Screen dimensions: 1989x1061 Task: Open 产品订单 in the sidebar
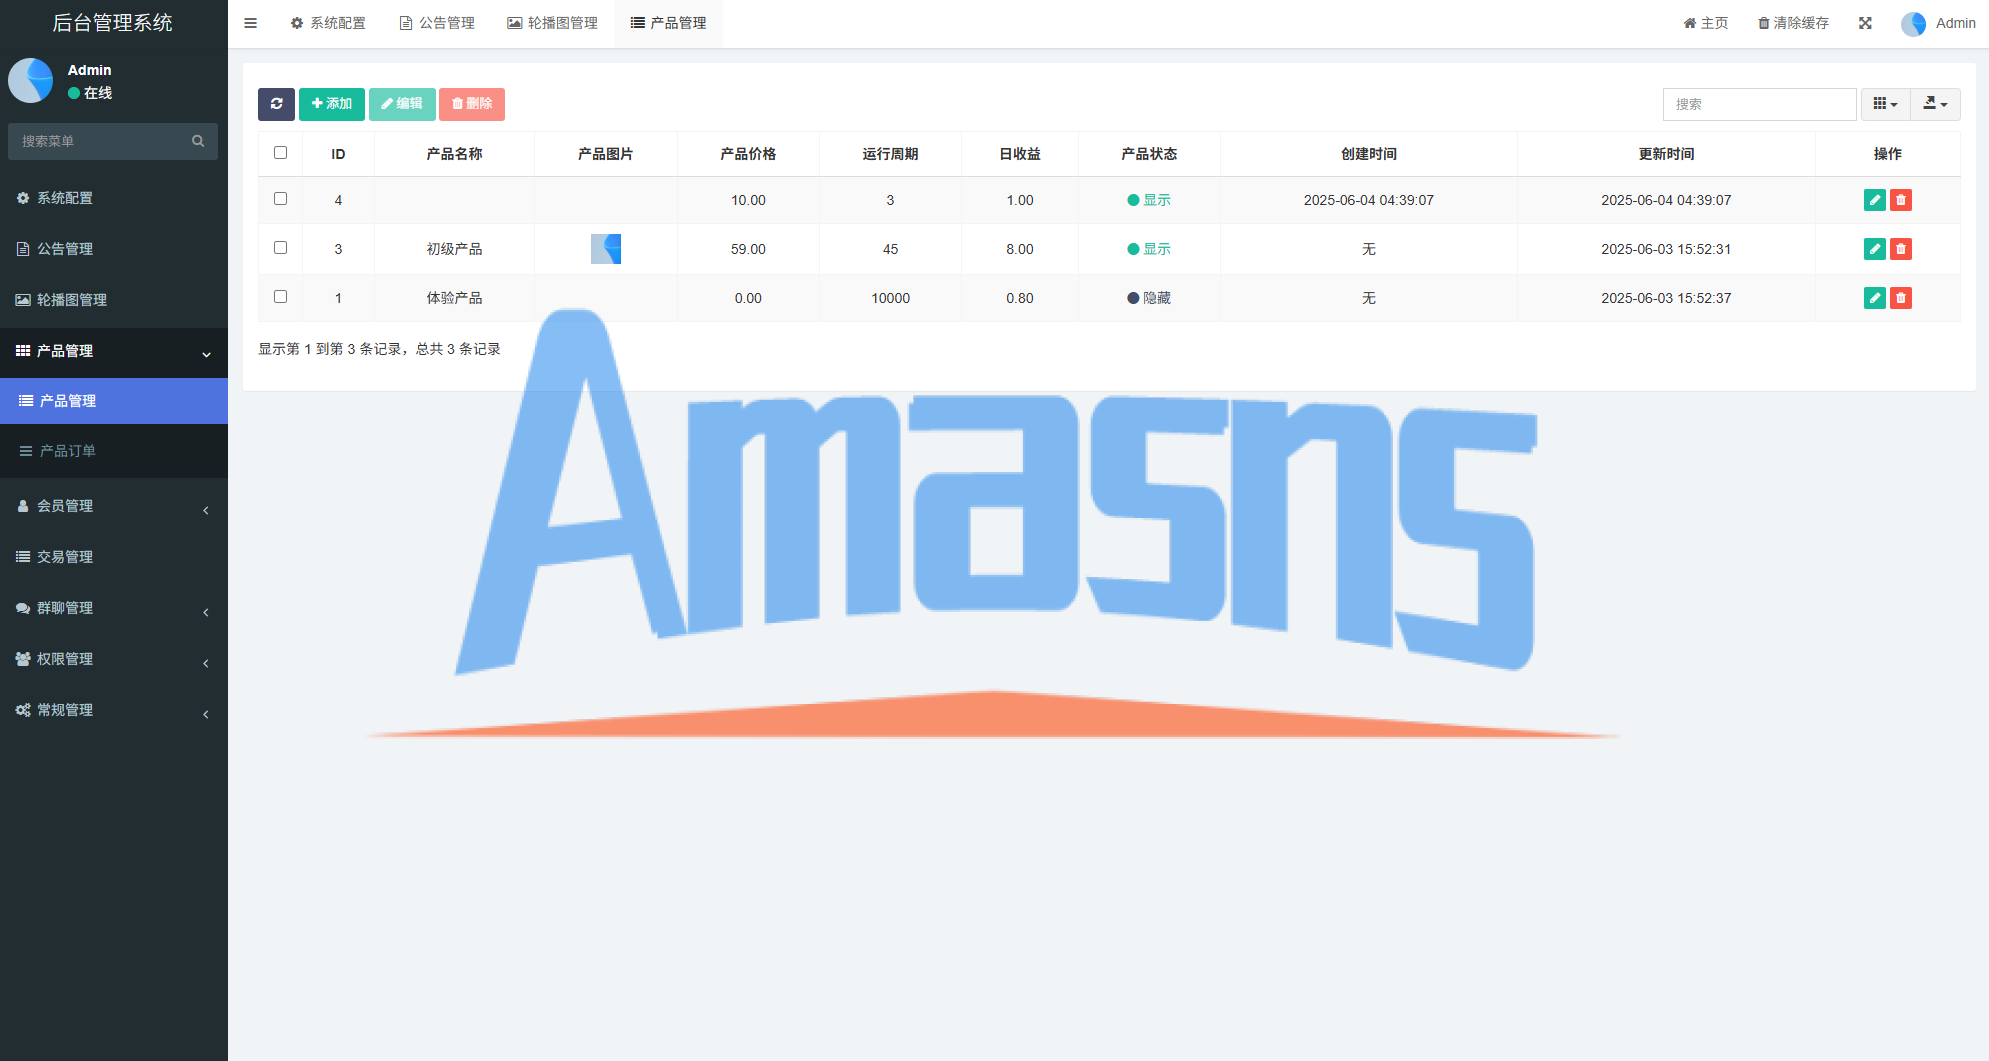point(68,451)
